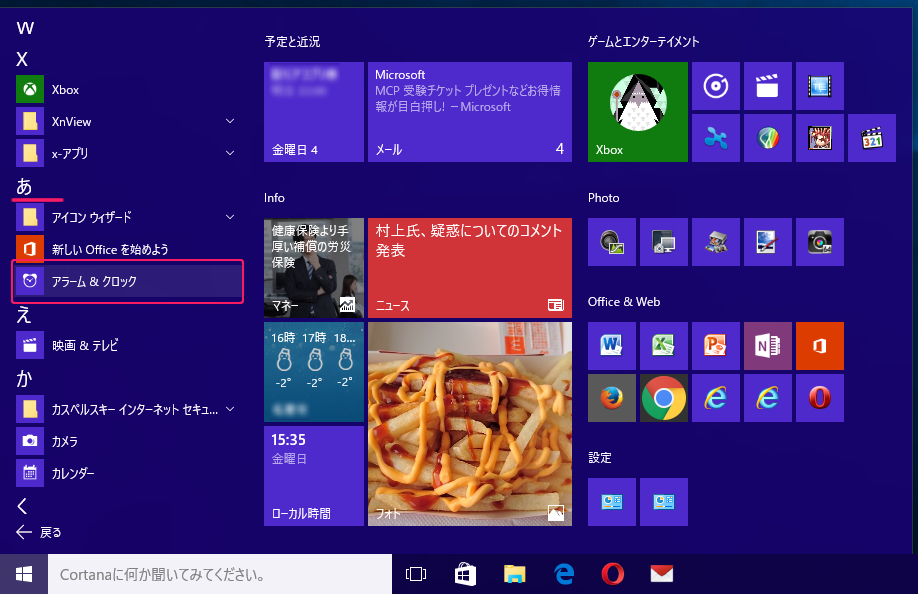Viewport: 918px width, 594px height.
Task: Open the マネー news tile
Action: pyautogui.click(x=314, y=268)
